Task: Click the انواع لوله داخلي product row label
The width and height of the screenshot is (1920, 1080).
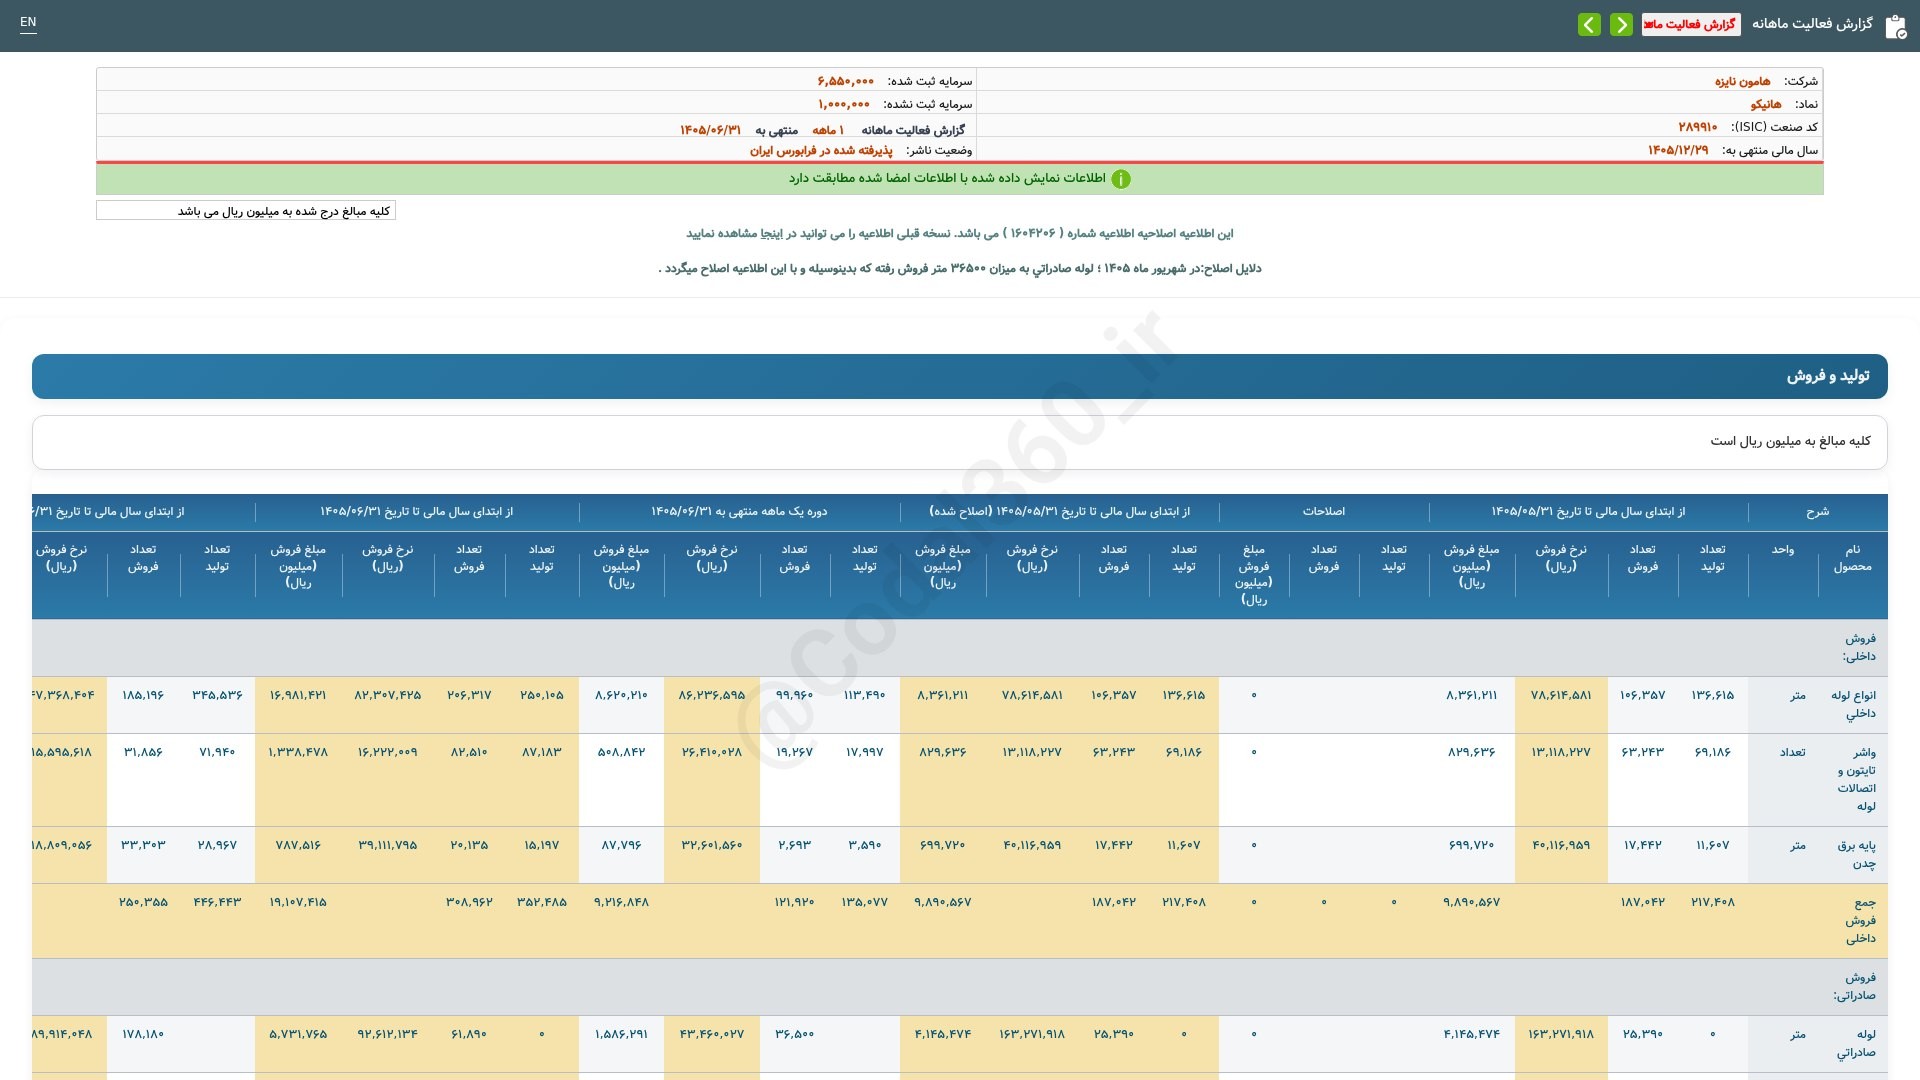Action: pyautogui.click(x=1853, y=704)
